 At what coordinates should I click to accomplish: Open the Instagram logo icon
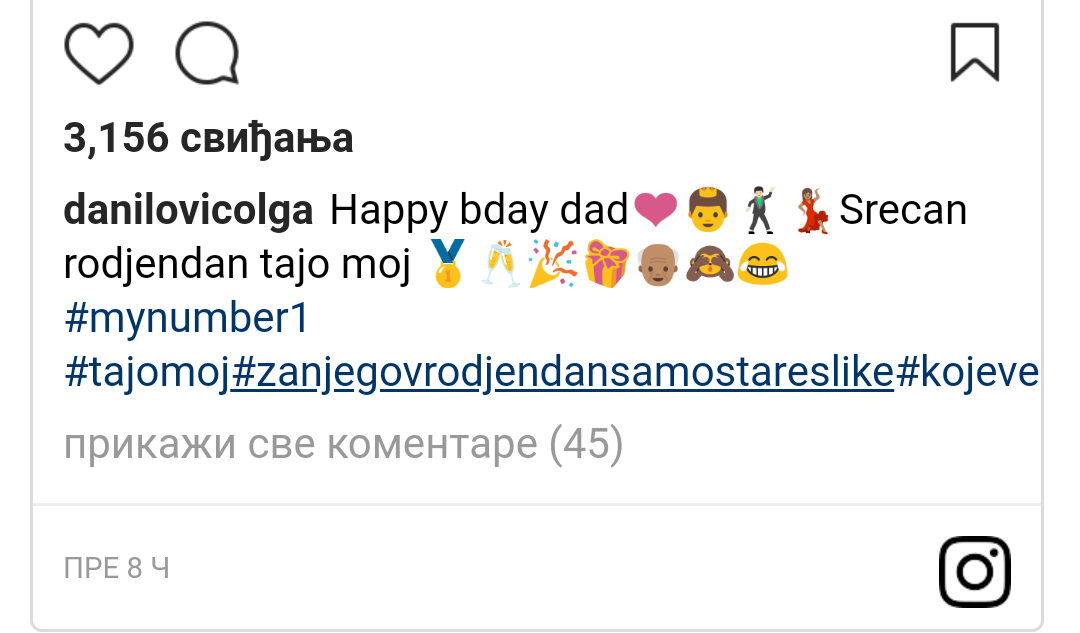pos(975,572)
